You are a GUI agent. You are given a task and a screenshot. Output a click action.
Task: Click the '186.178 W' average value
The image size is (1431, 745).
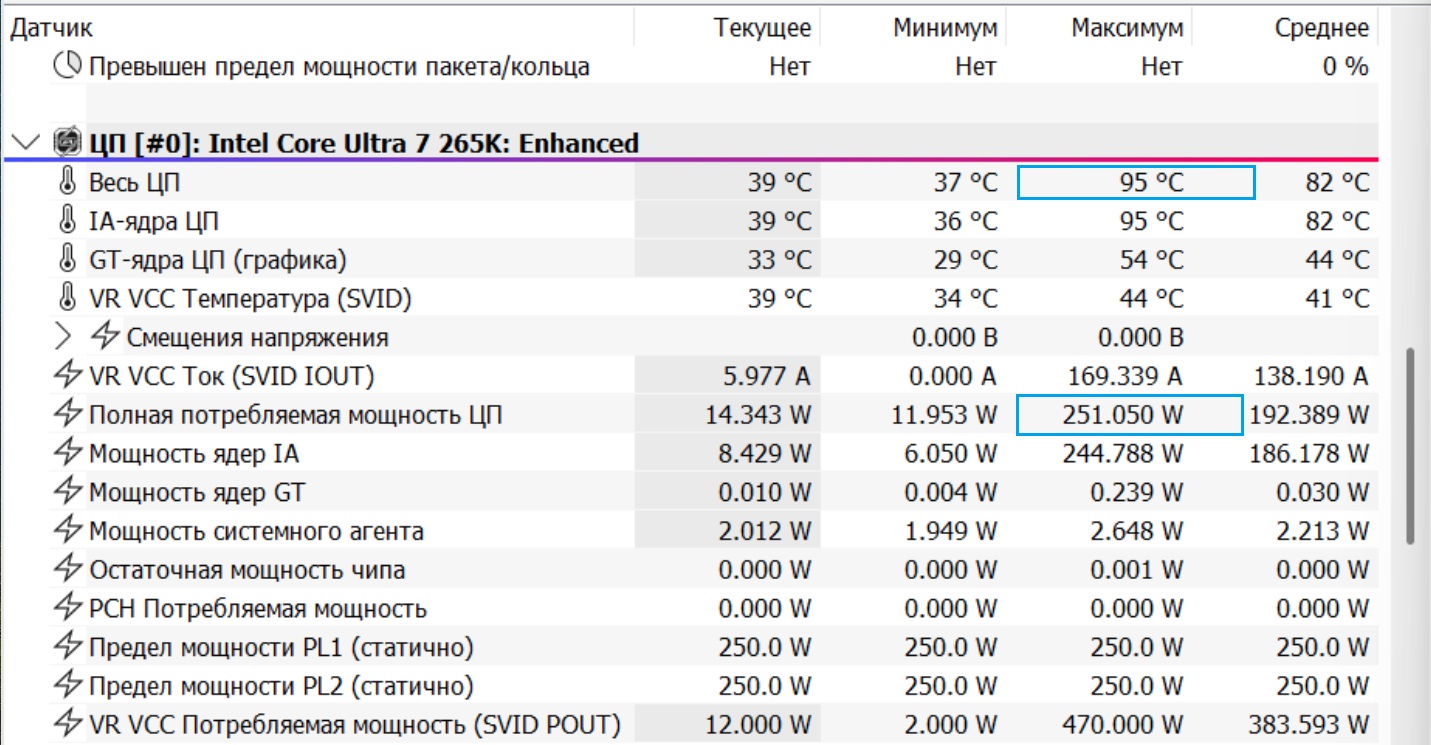pyautogui.click(x=1309, y=454)
